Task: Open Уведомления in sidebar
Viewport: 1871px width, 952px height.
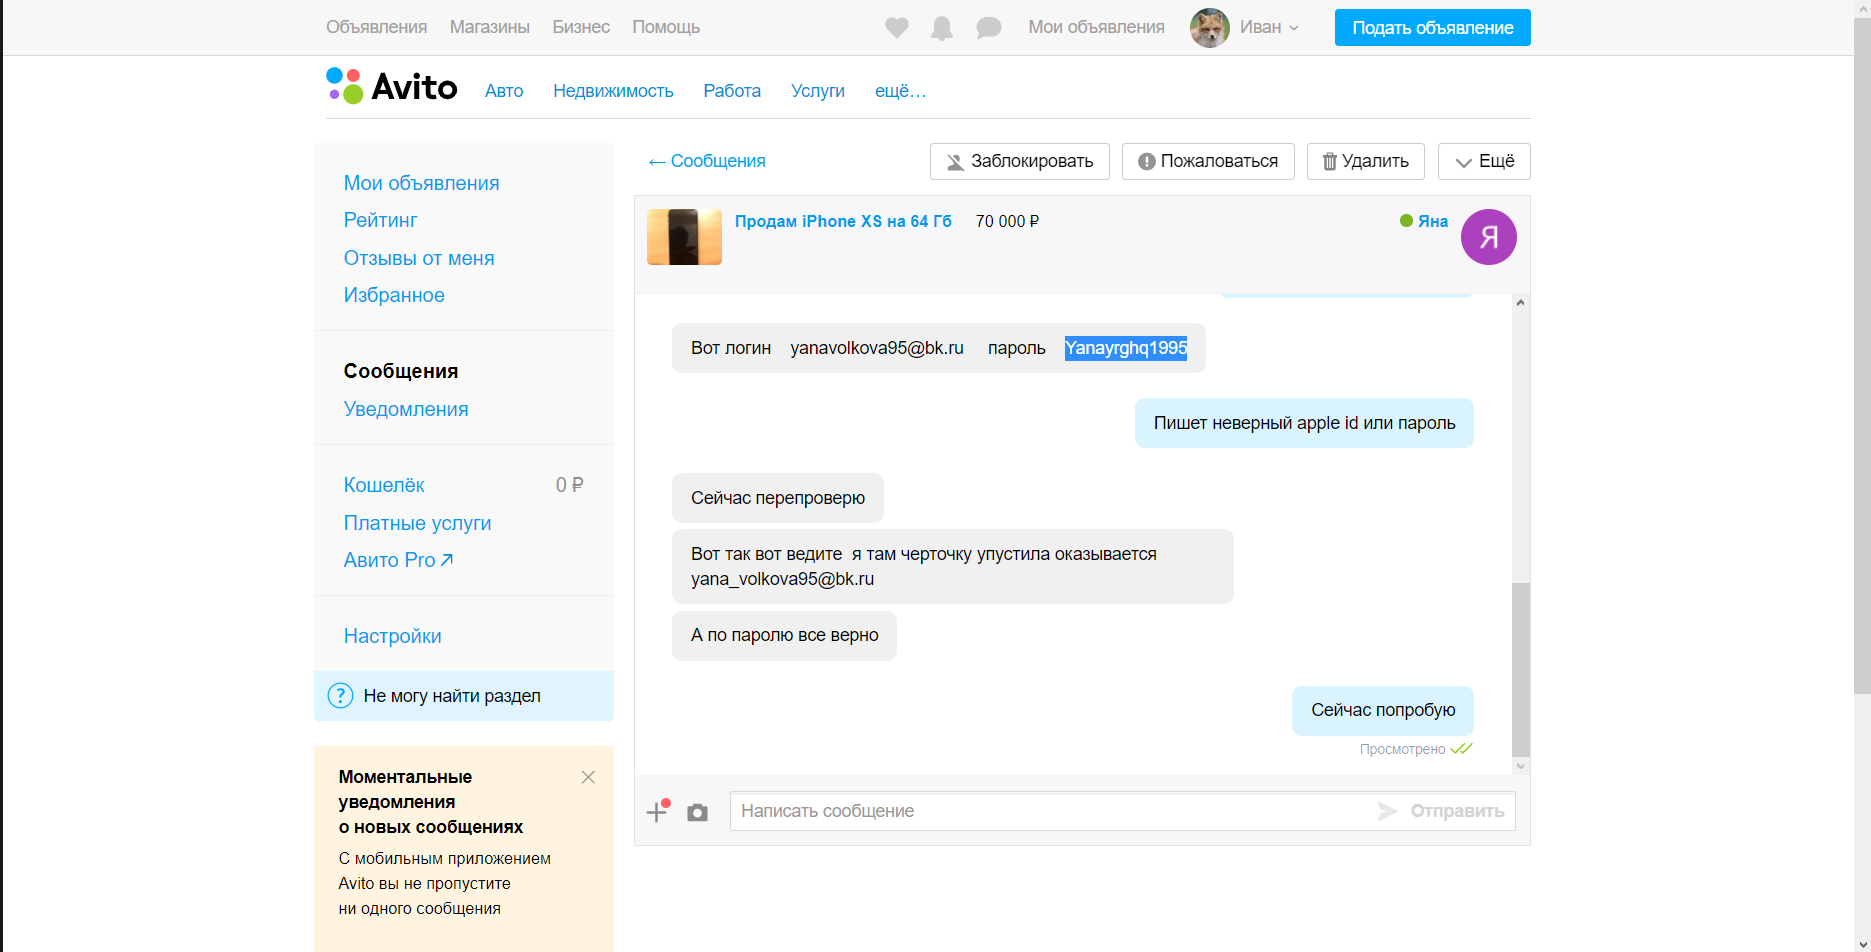Action: [406, 409]
